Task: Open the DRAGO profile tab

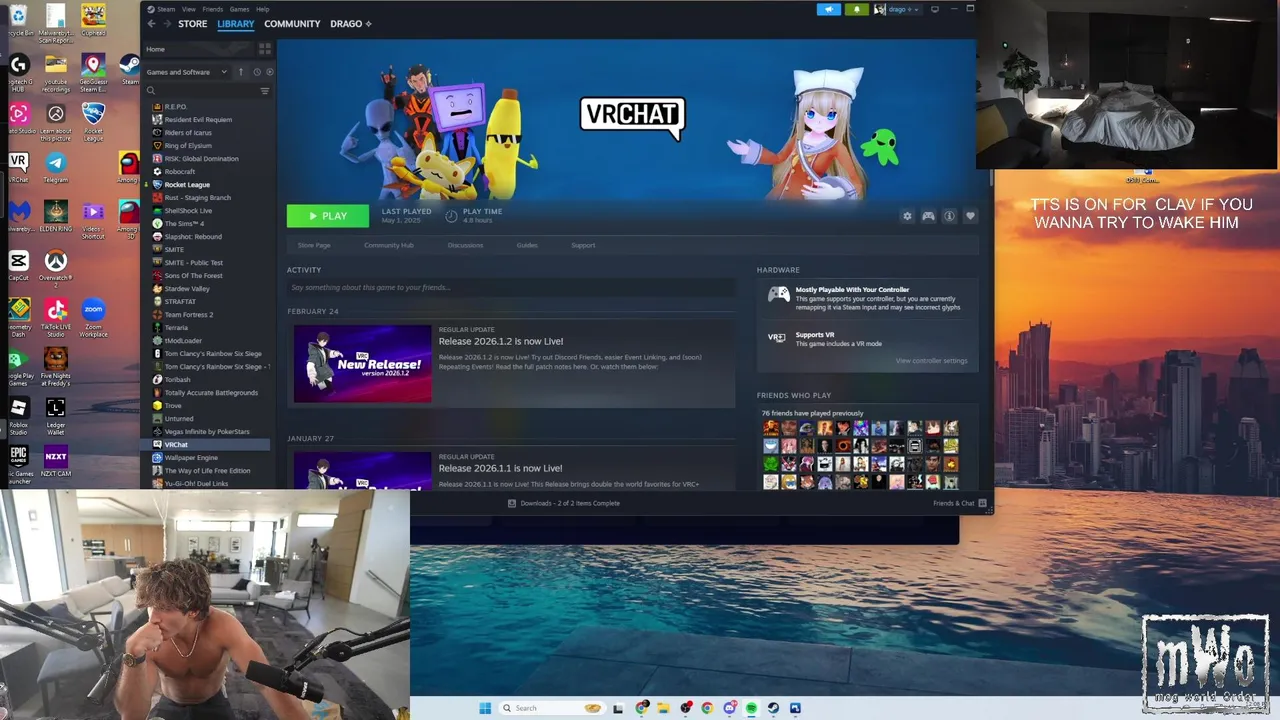Action: point(350,24)
